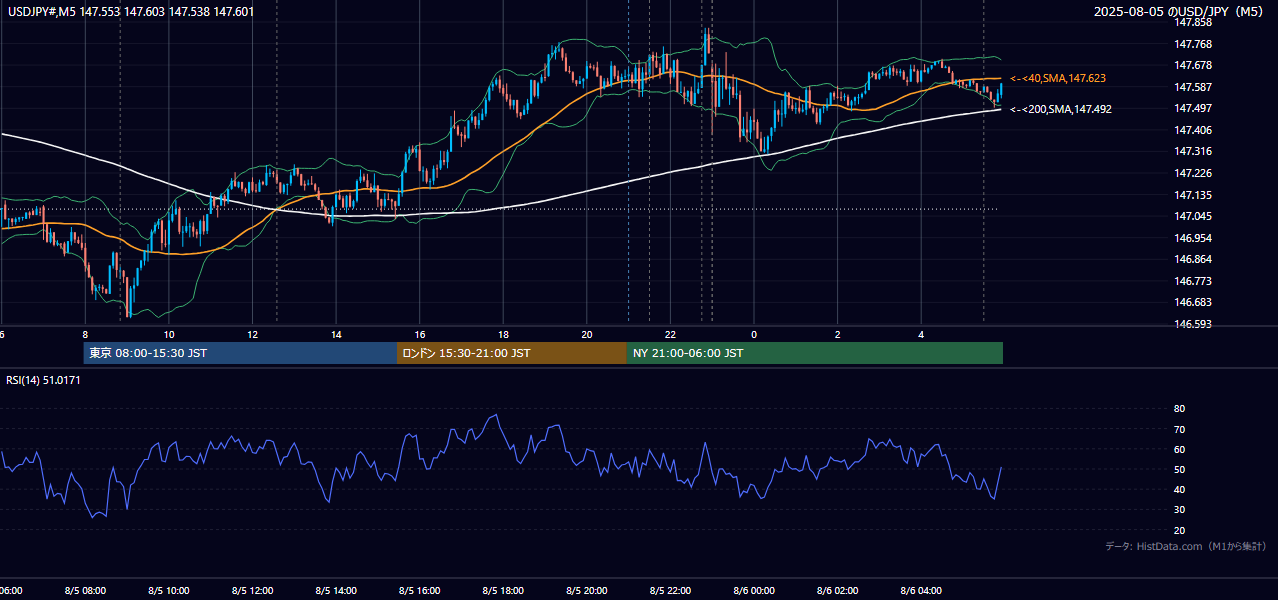Click RSI scale level 40
The image size is (1278, 600).
[x=1179, y=489]
